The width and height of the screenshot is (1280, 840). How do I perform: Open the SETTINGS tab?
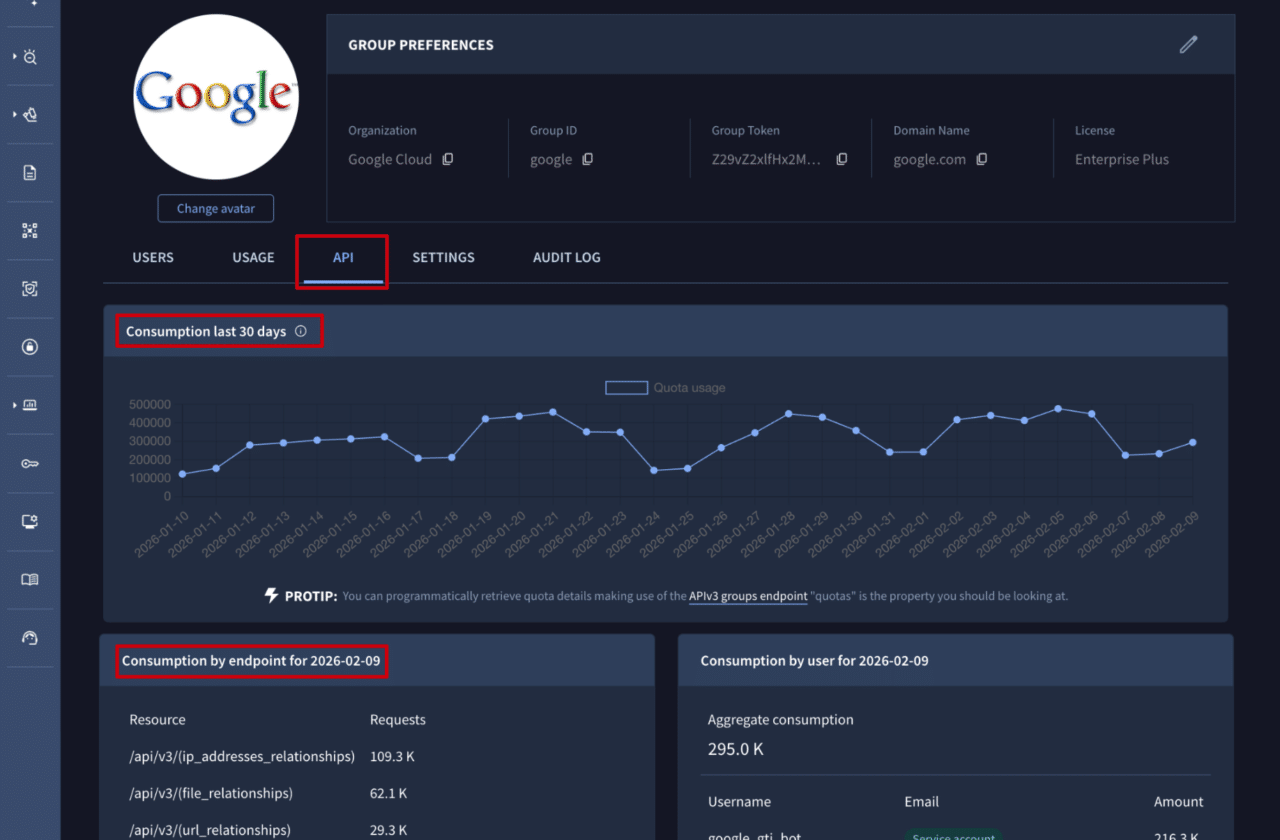(x=443, y=257)
